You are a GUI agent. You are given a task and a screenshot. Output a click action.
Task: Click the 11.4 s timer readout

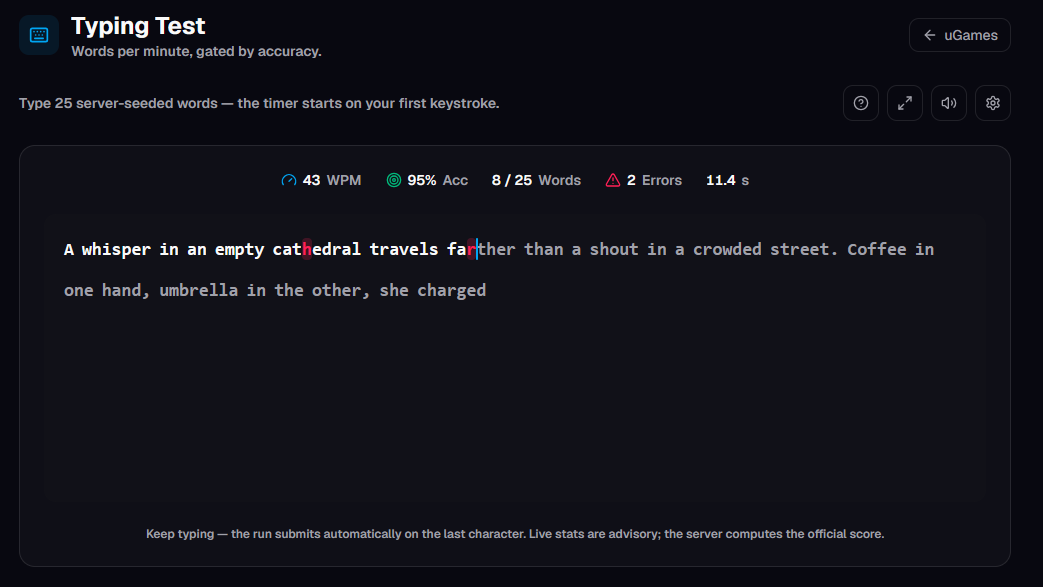pyautogui.click(x=727, y=180)
